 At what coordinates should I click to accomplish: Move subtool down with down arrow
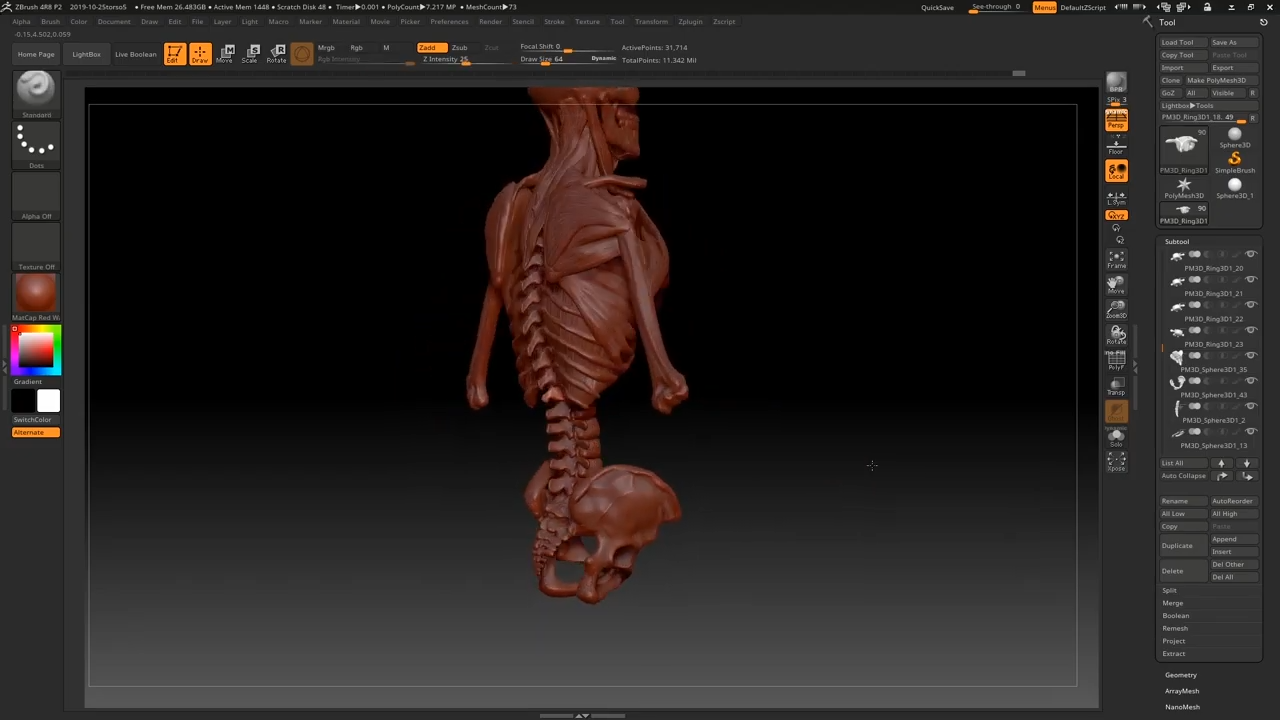[1246, 463]
